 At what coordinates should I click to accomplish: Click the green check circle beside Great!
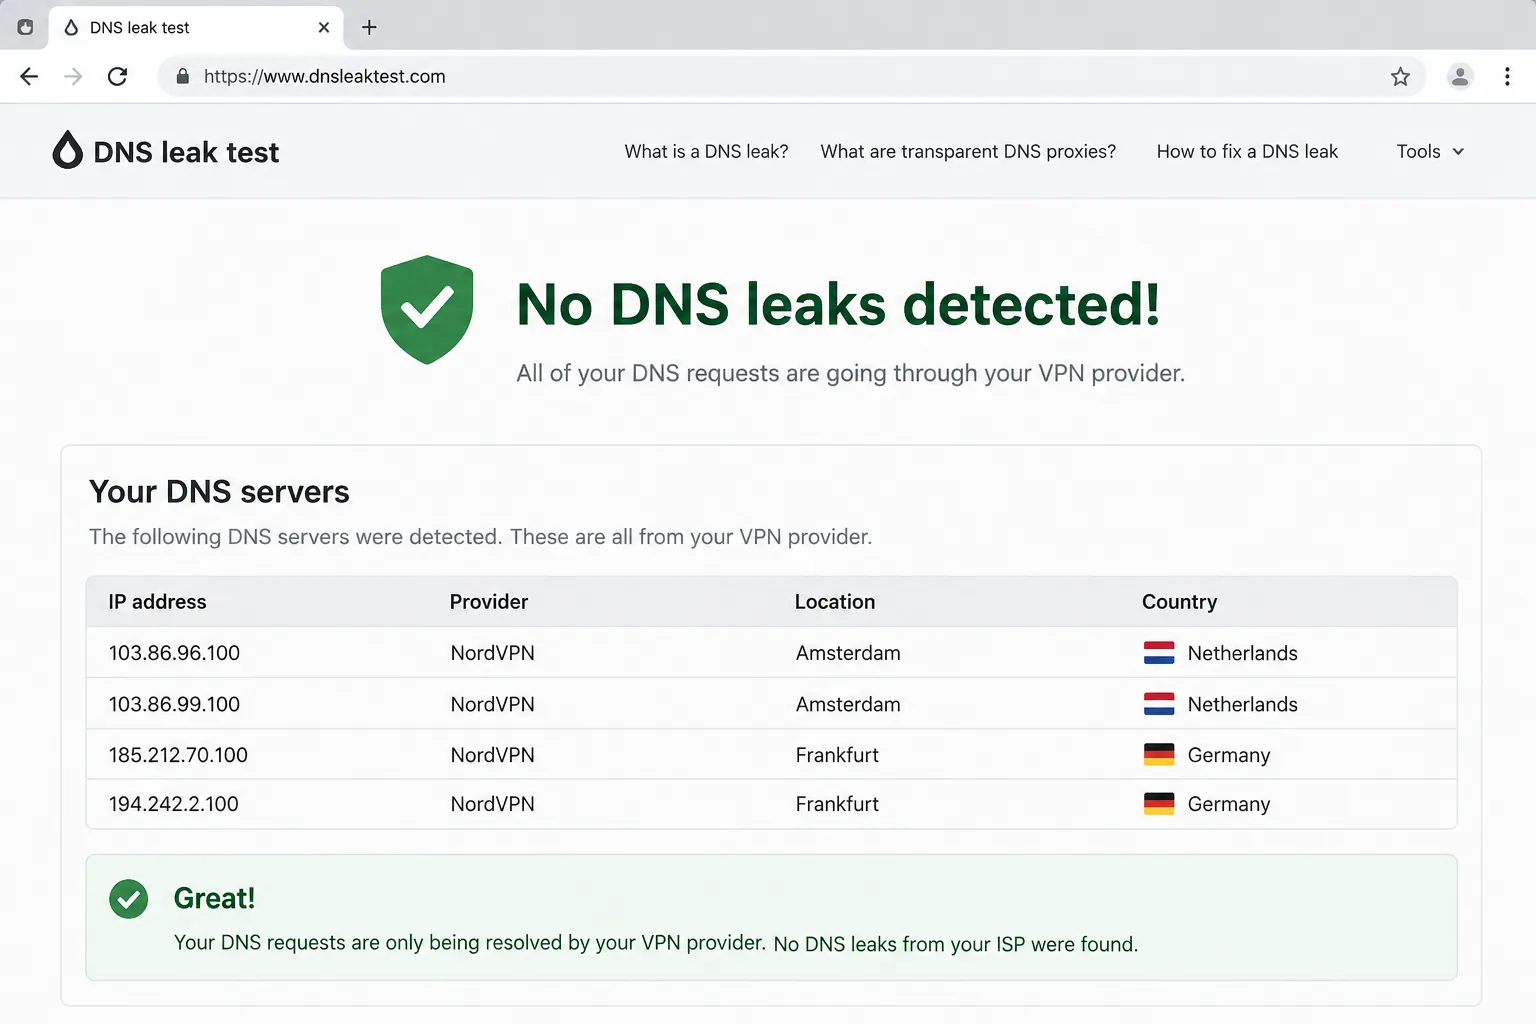tap(128, 899)
